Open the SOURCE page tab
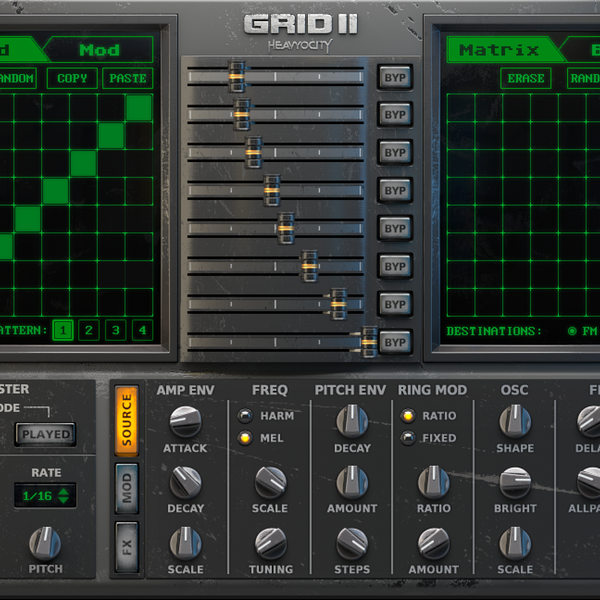600x600 pixels. coord(127,421)
